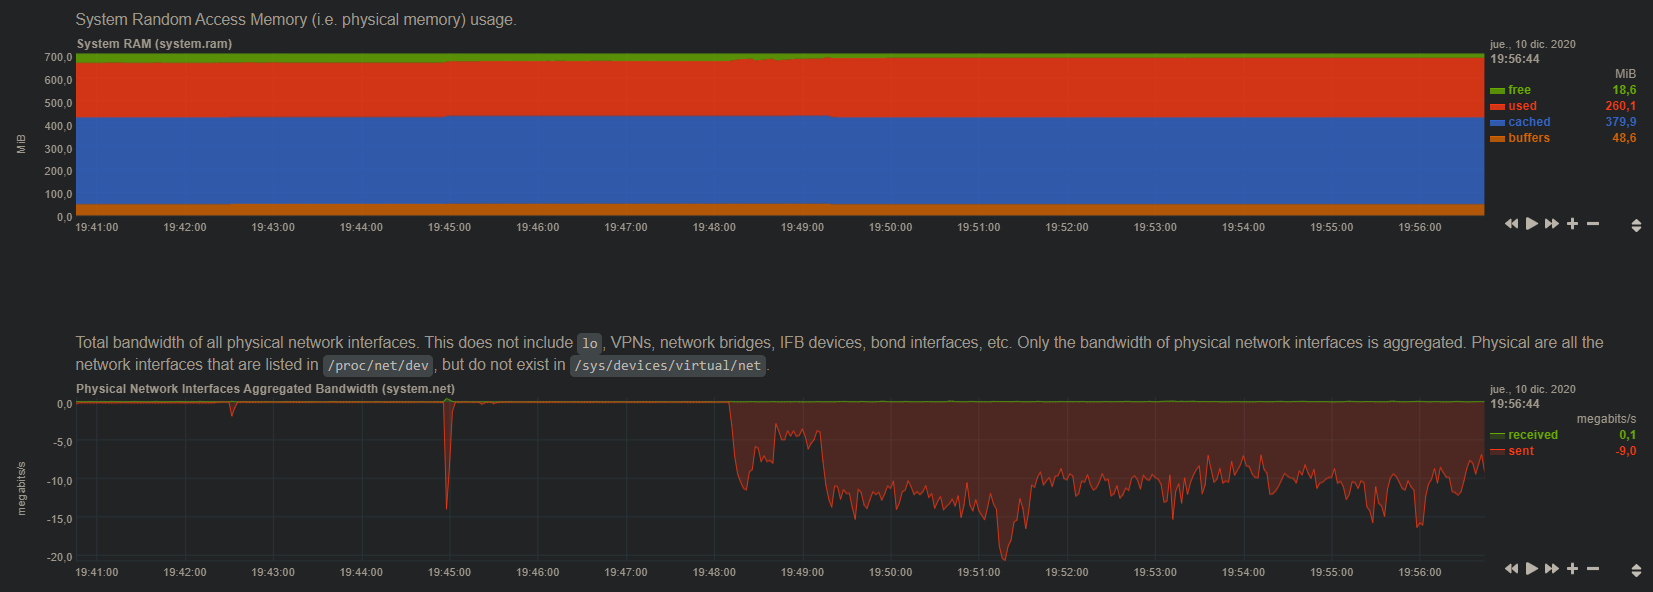Zoom in the System RAM chart
The image size is (1653, 592).
(1573, 224)
